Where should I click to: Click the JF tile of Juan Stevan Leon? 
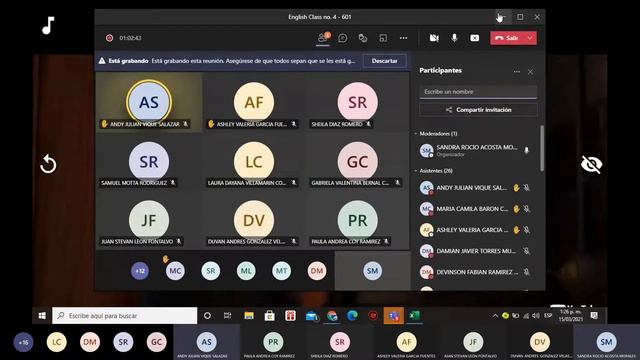pos(149,221)
